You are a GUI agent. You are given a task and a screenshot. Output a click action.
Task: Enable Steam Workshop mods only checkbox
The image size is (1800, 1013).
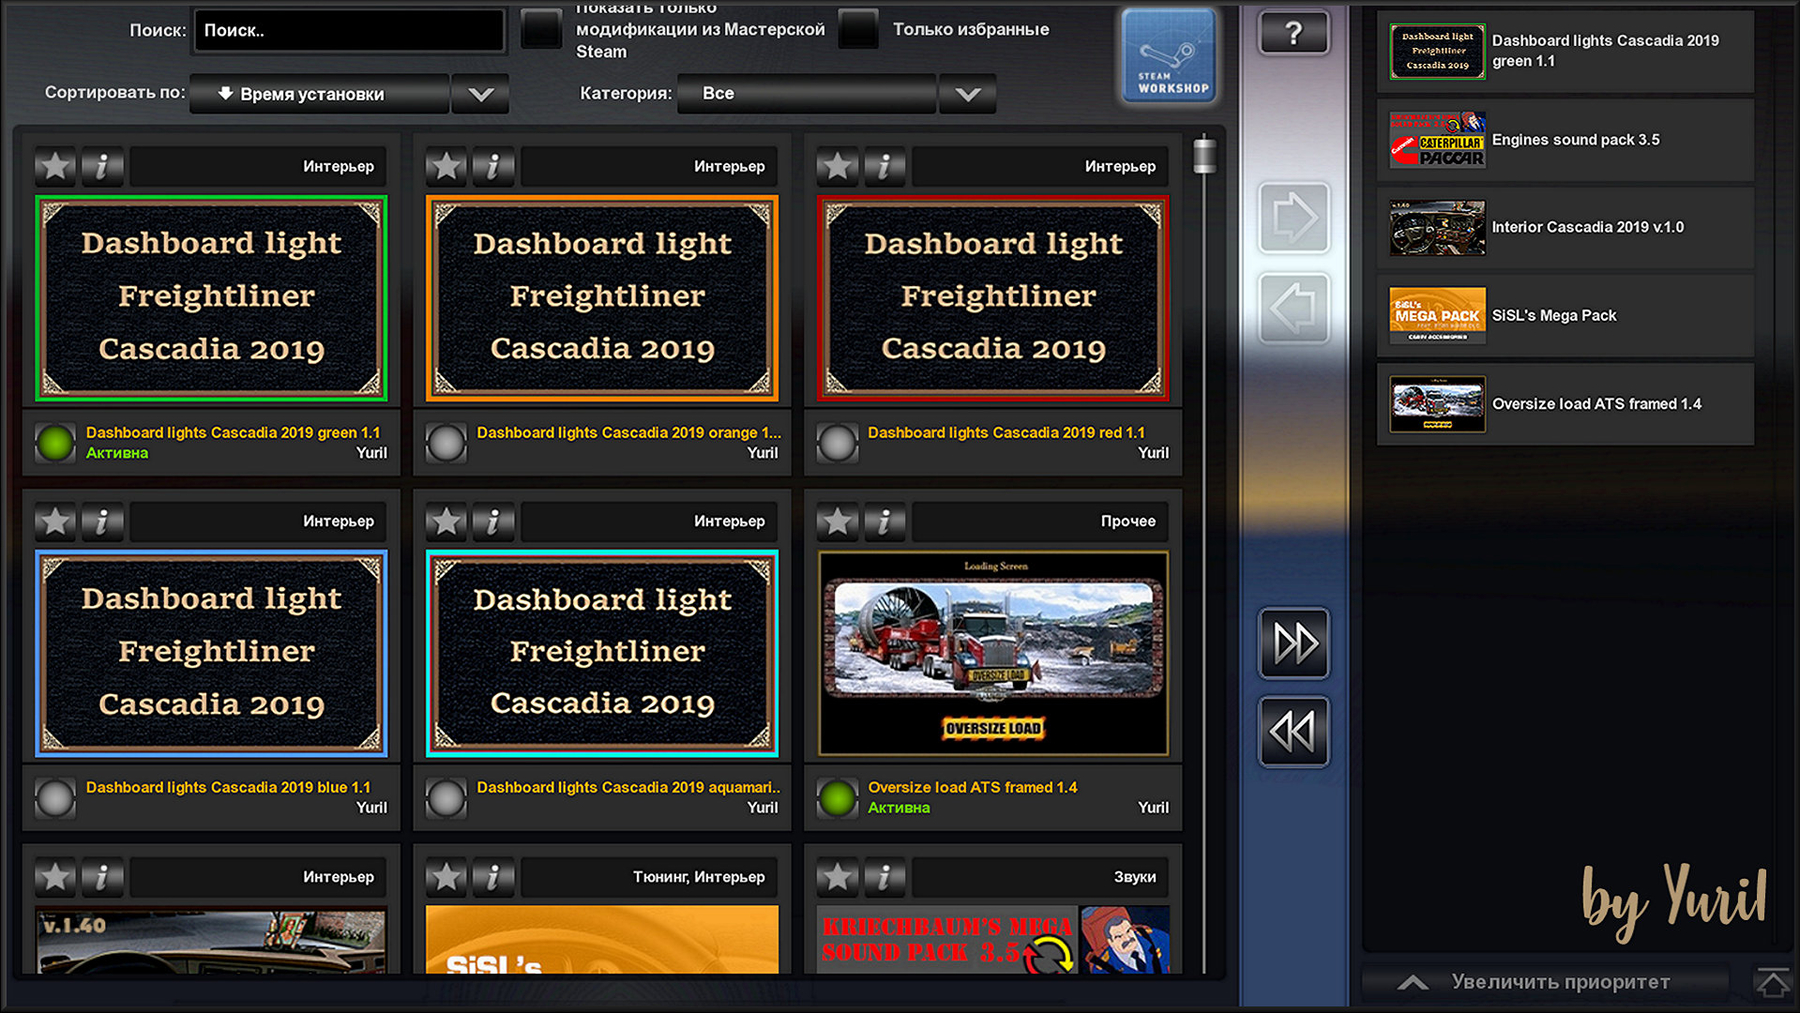542,30
